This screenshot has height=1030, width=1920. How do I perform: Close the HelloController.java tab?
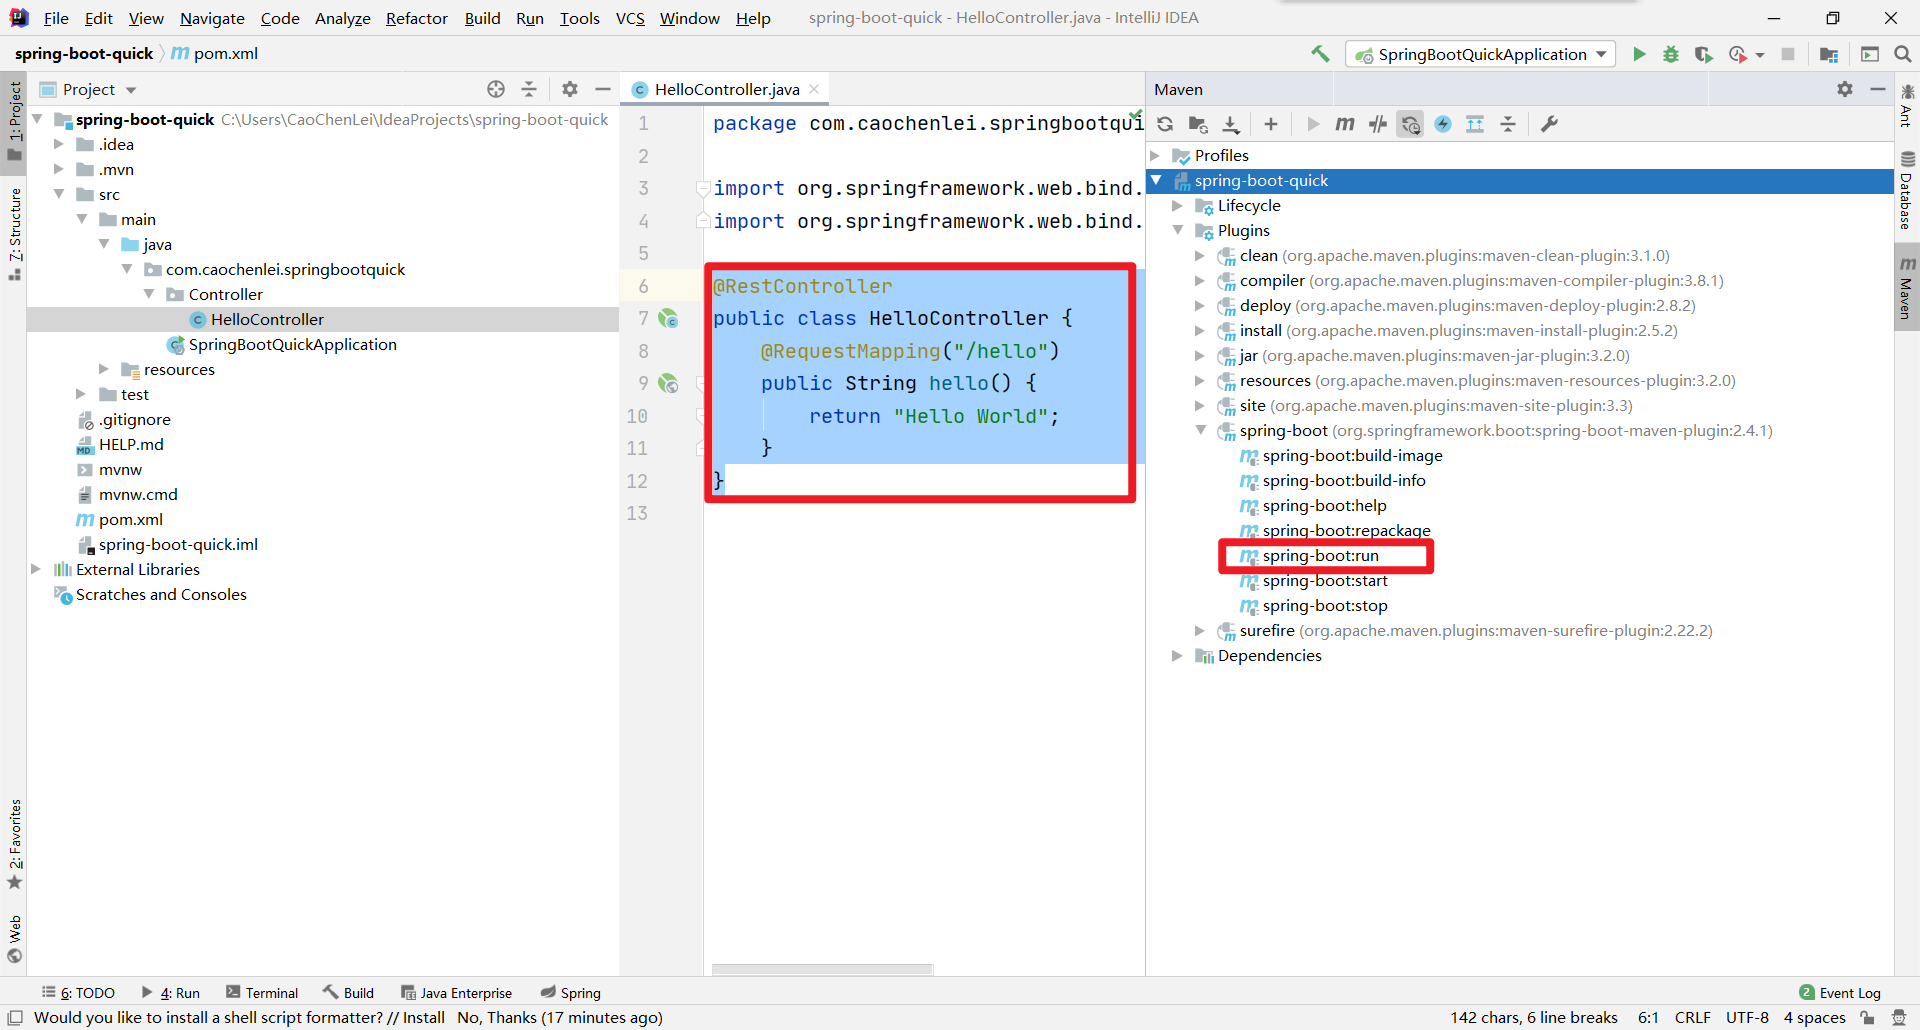pyautogui.click(x=814, y=89)
